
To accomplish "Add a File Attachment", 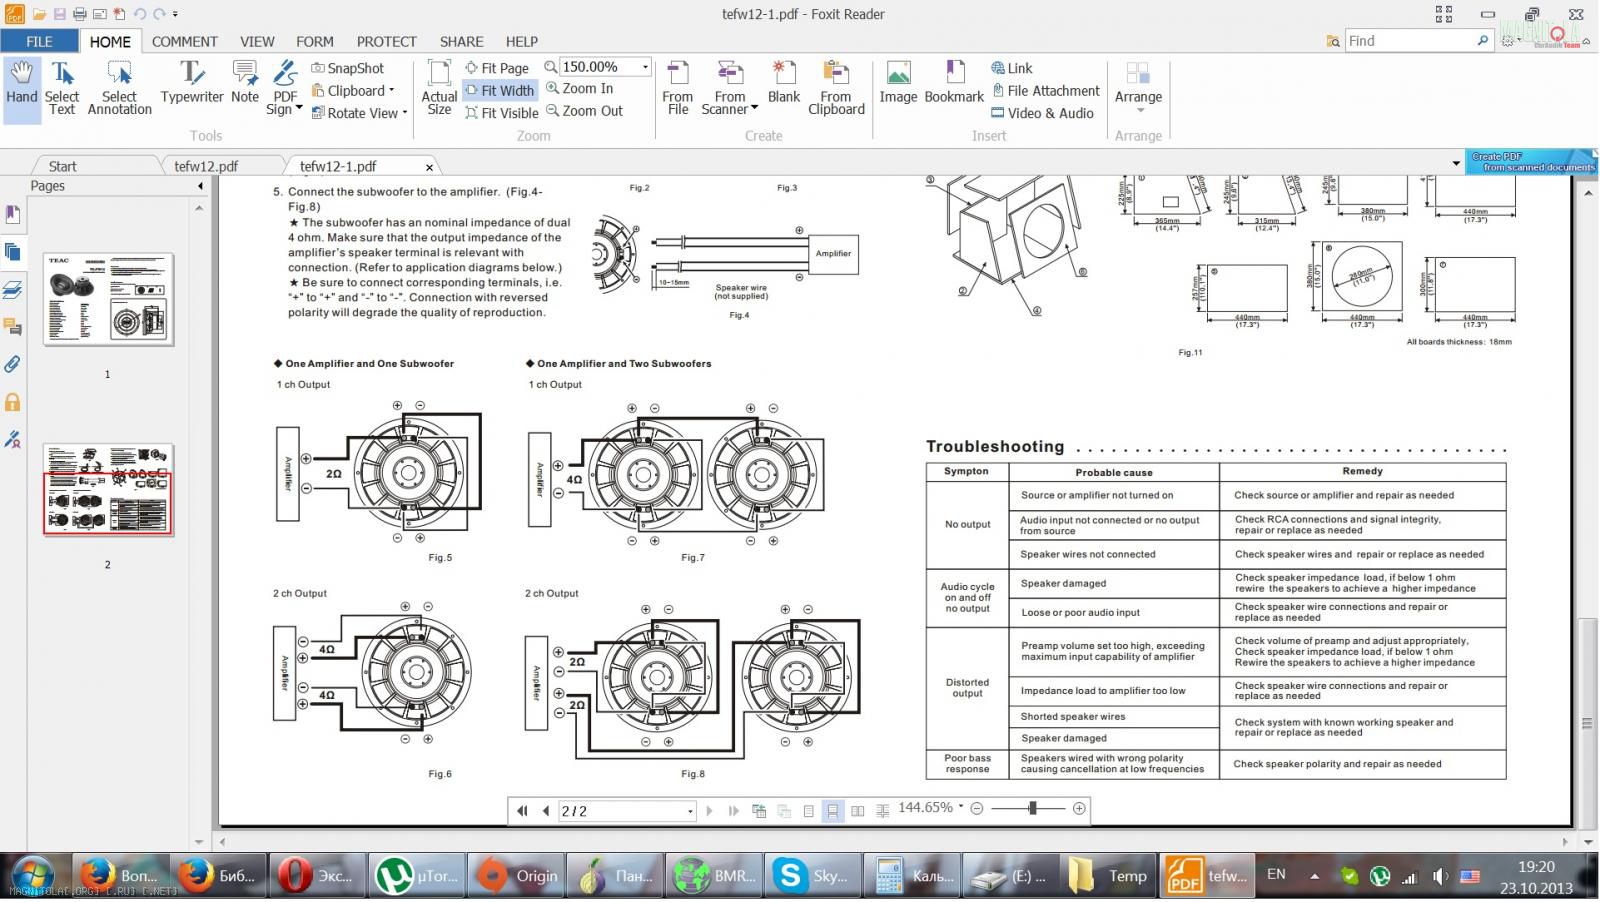I will (x=1045, y=90).
